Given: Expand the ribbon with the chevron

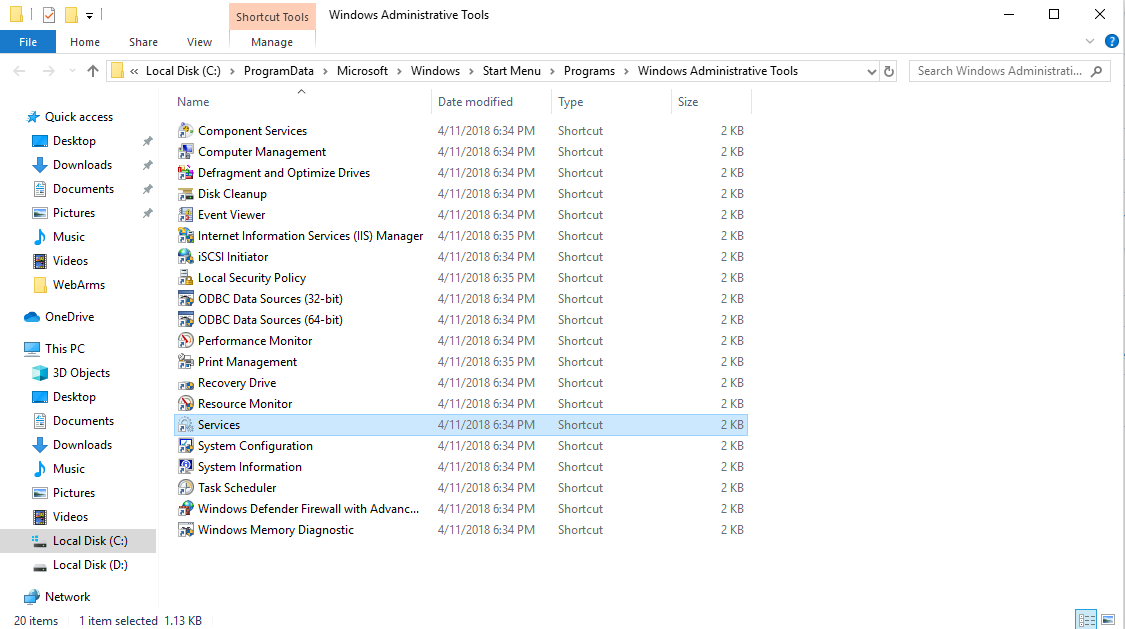Looking at the screenshot, I should tap(1090, 42).
